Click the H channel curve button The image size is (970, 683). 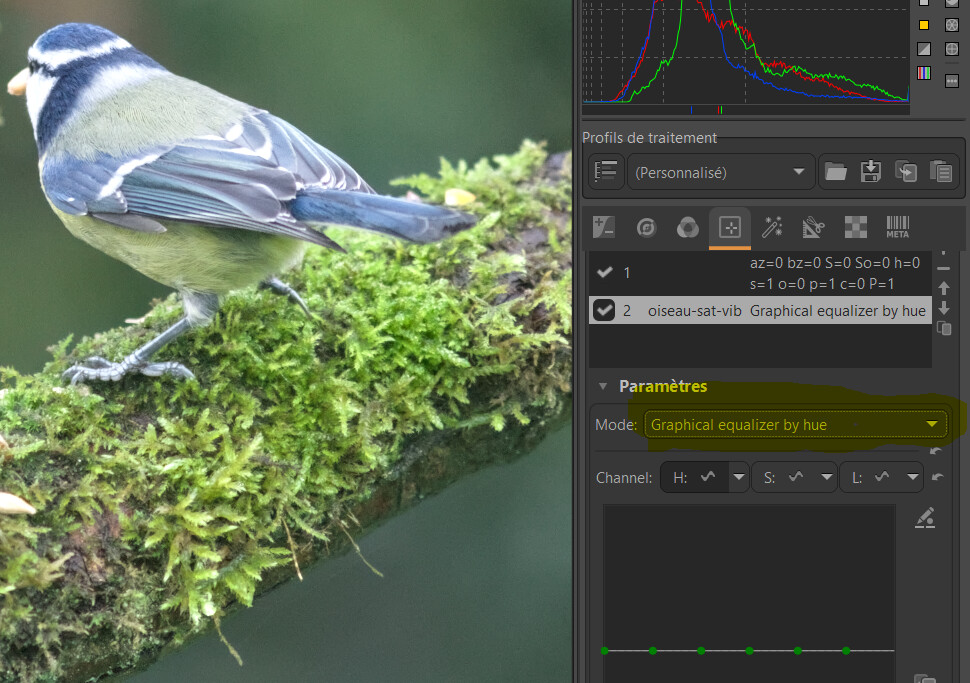tap(695, 478)
